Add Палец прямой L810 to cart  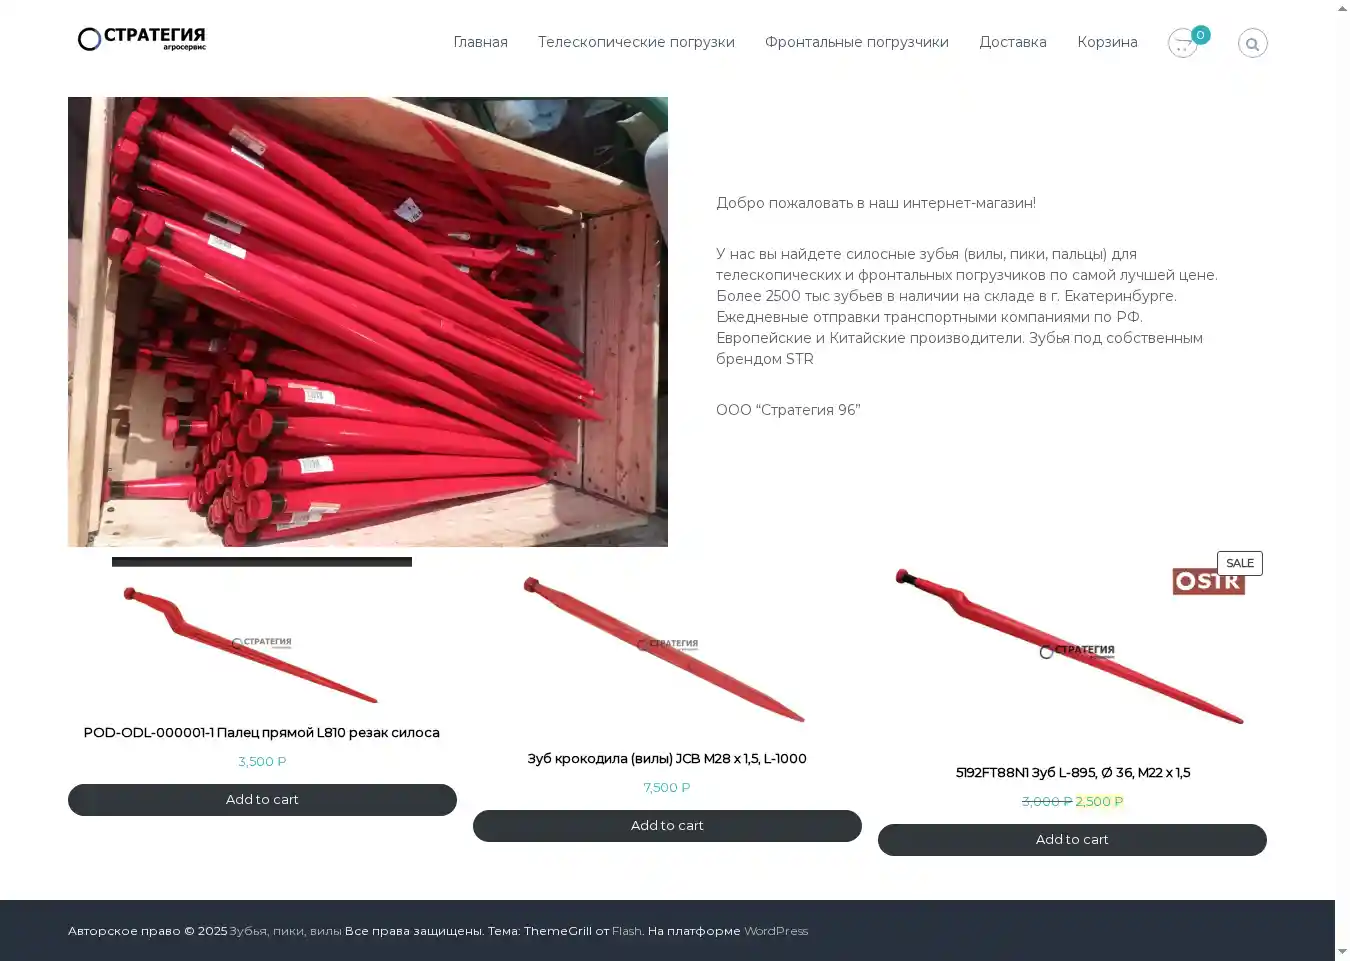[262, 800]
